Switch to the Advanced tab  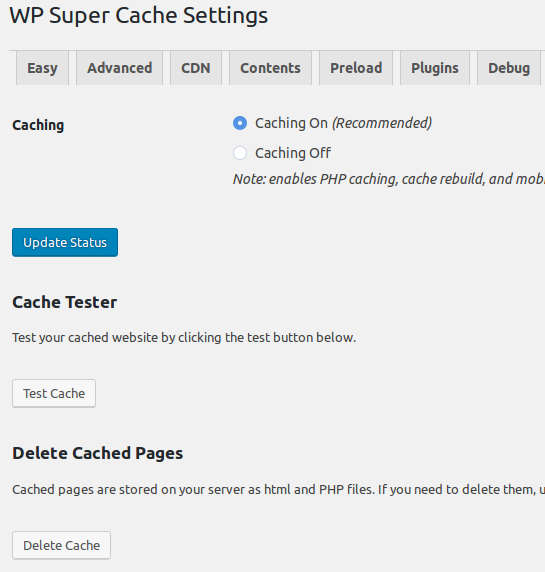(x=120, y=68)
